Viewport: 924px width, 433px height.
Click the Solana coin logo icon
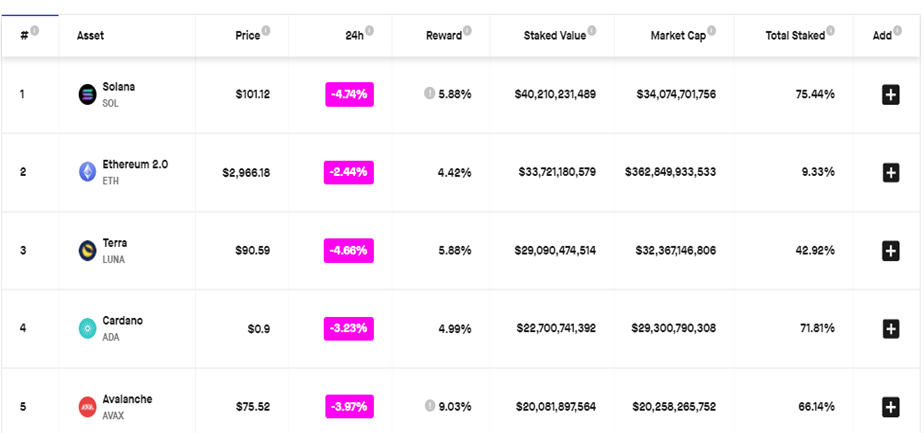[x=87, y=94]
